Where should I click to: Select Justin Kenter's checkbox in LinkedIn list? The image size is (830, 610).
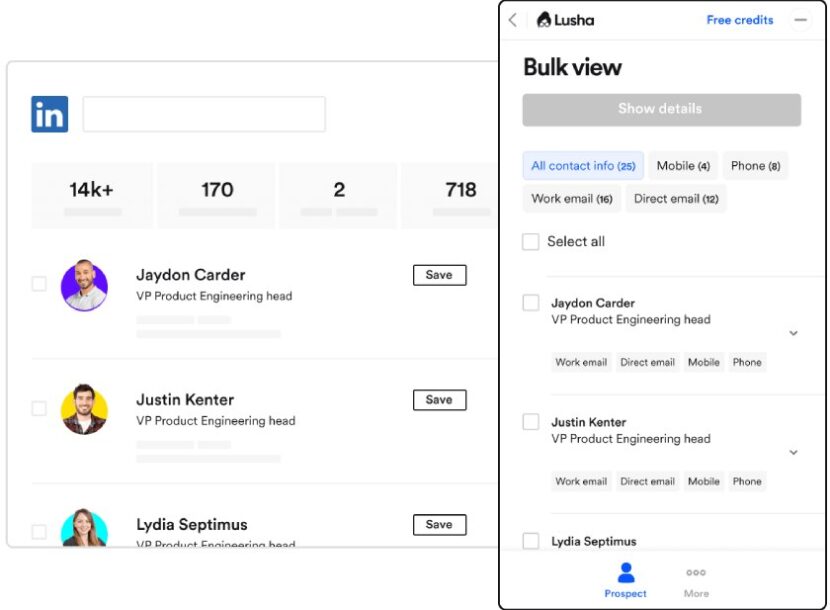click(x=39, y=409)
